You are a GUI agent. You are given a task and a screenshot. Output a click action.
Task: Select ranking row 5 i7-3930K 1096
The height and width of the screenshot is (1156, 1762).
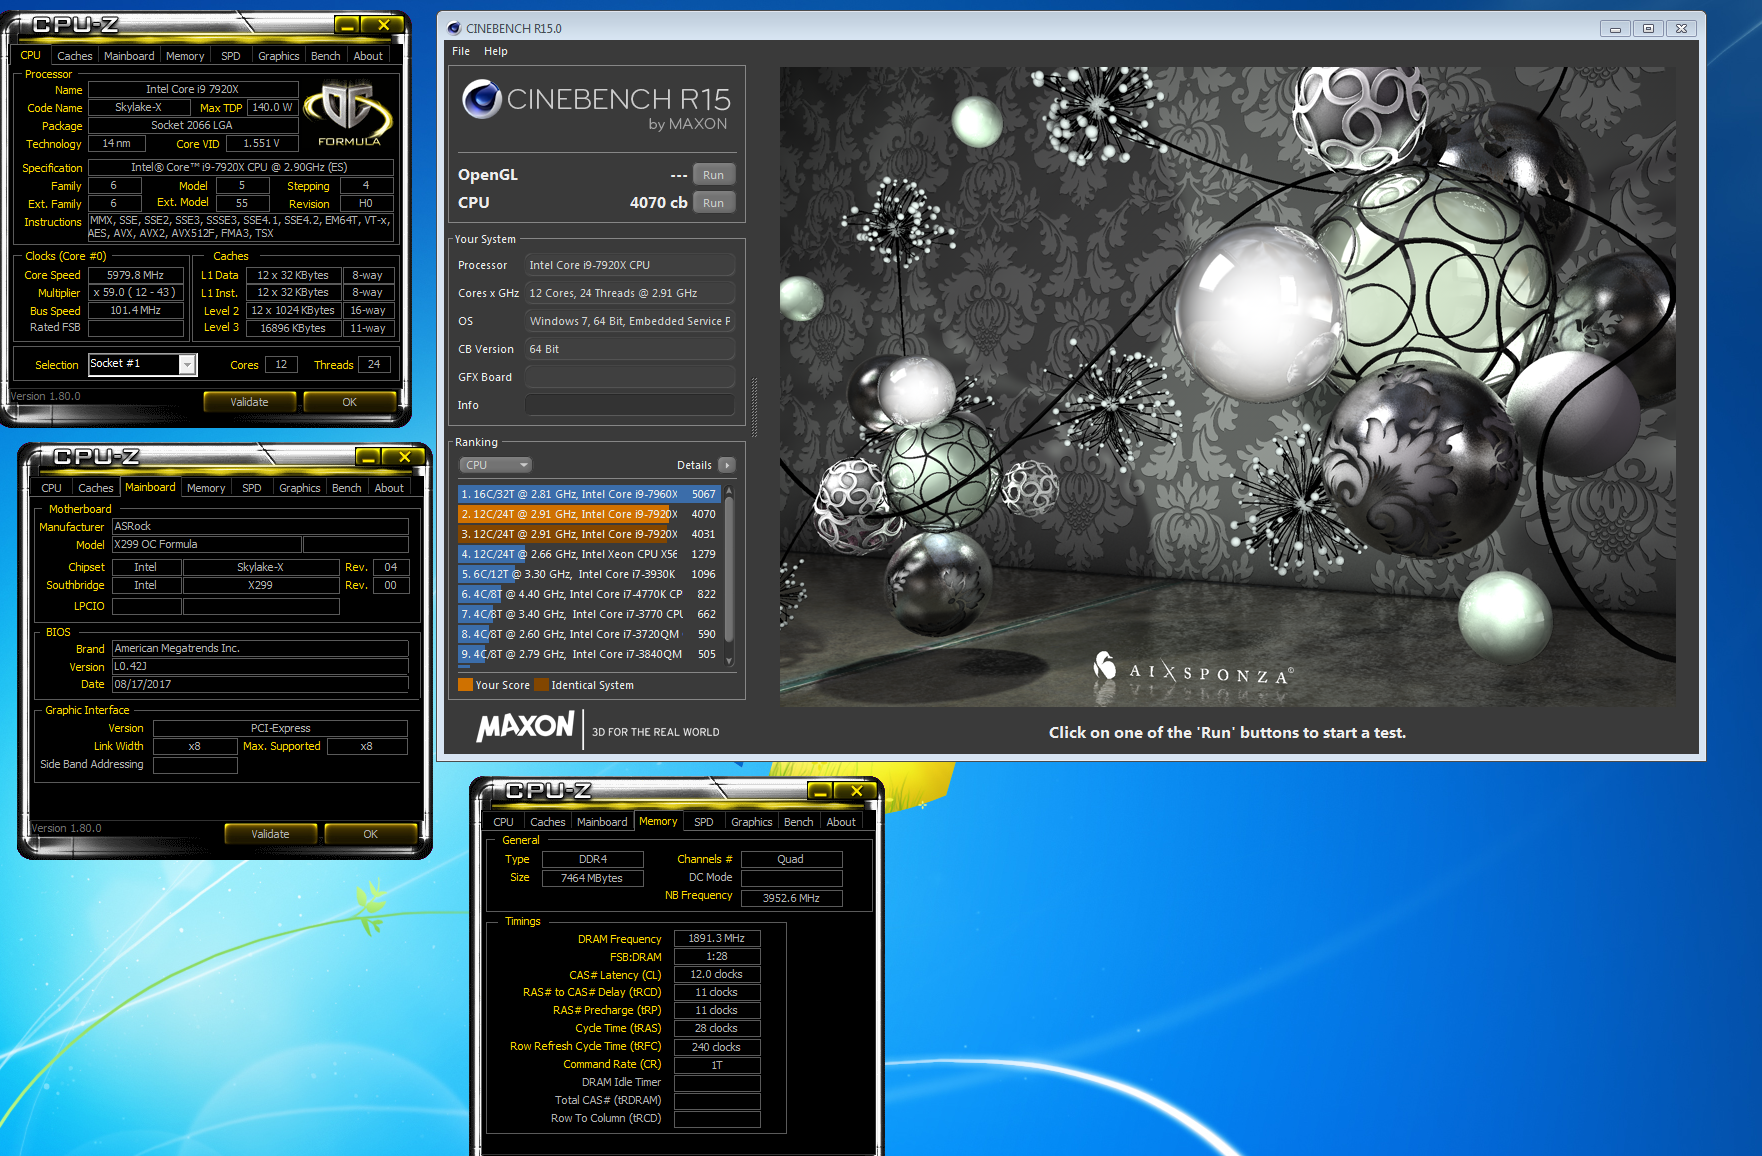pos(589,574)
